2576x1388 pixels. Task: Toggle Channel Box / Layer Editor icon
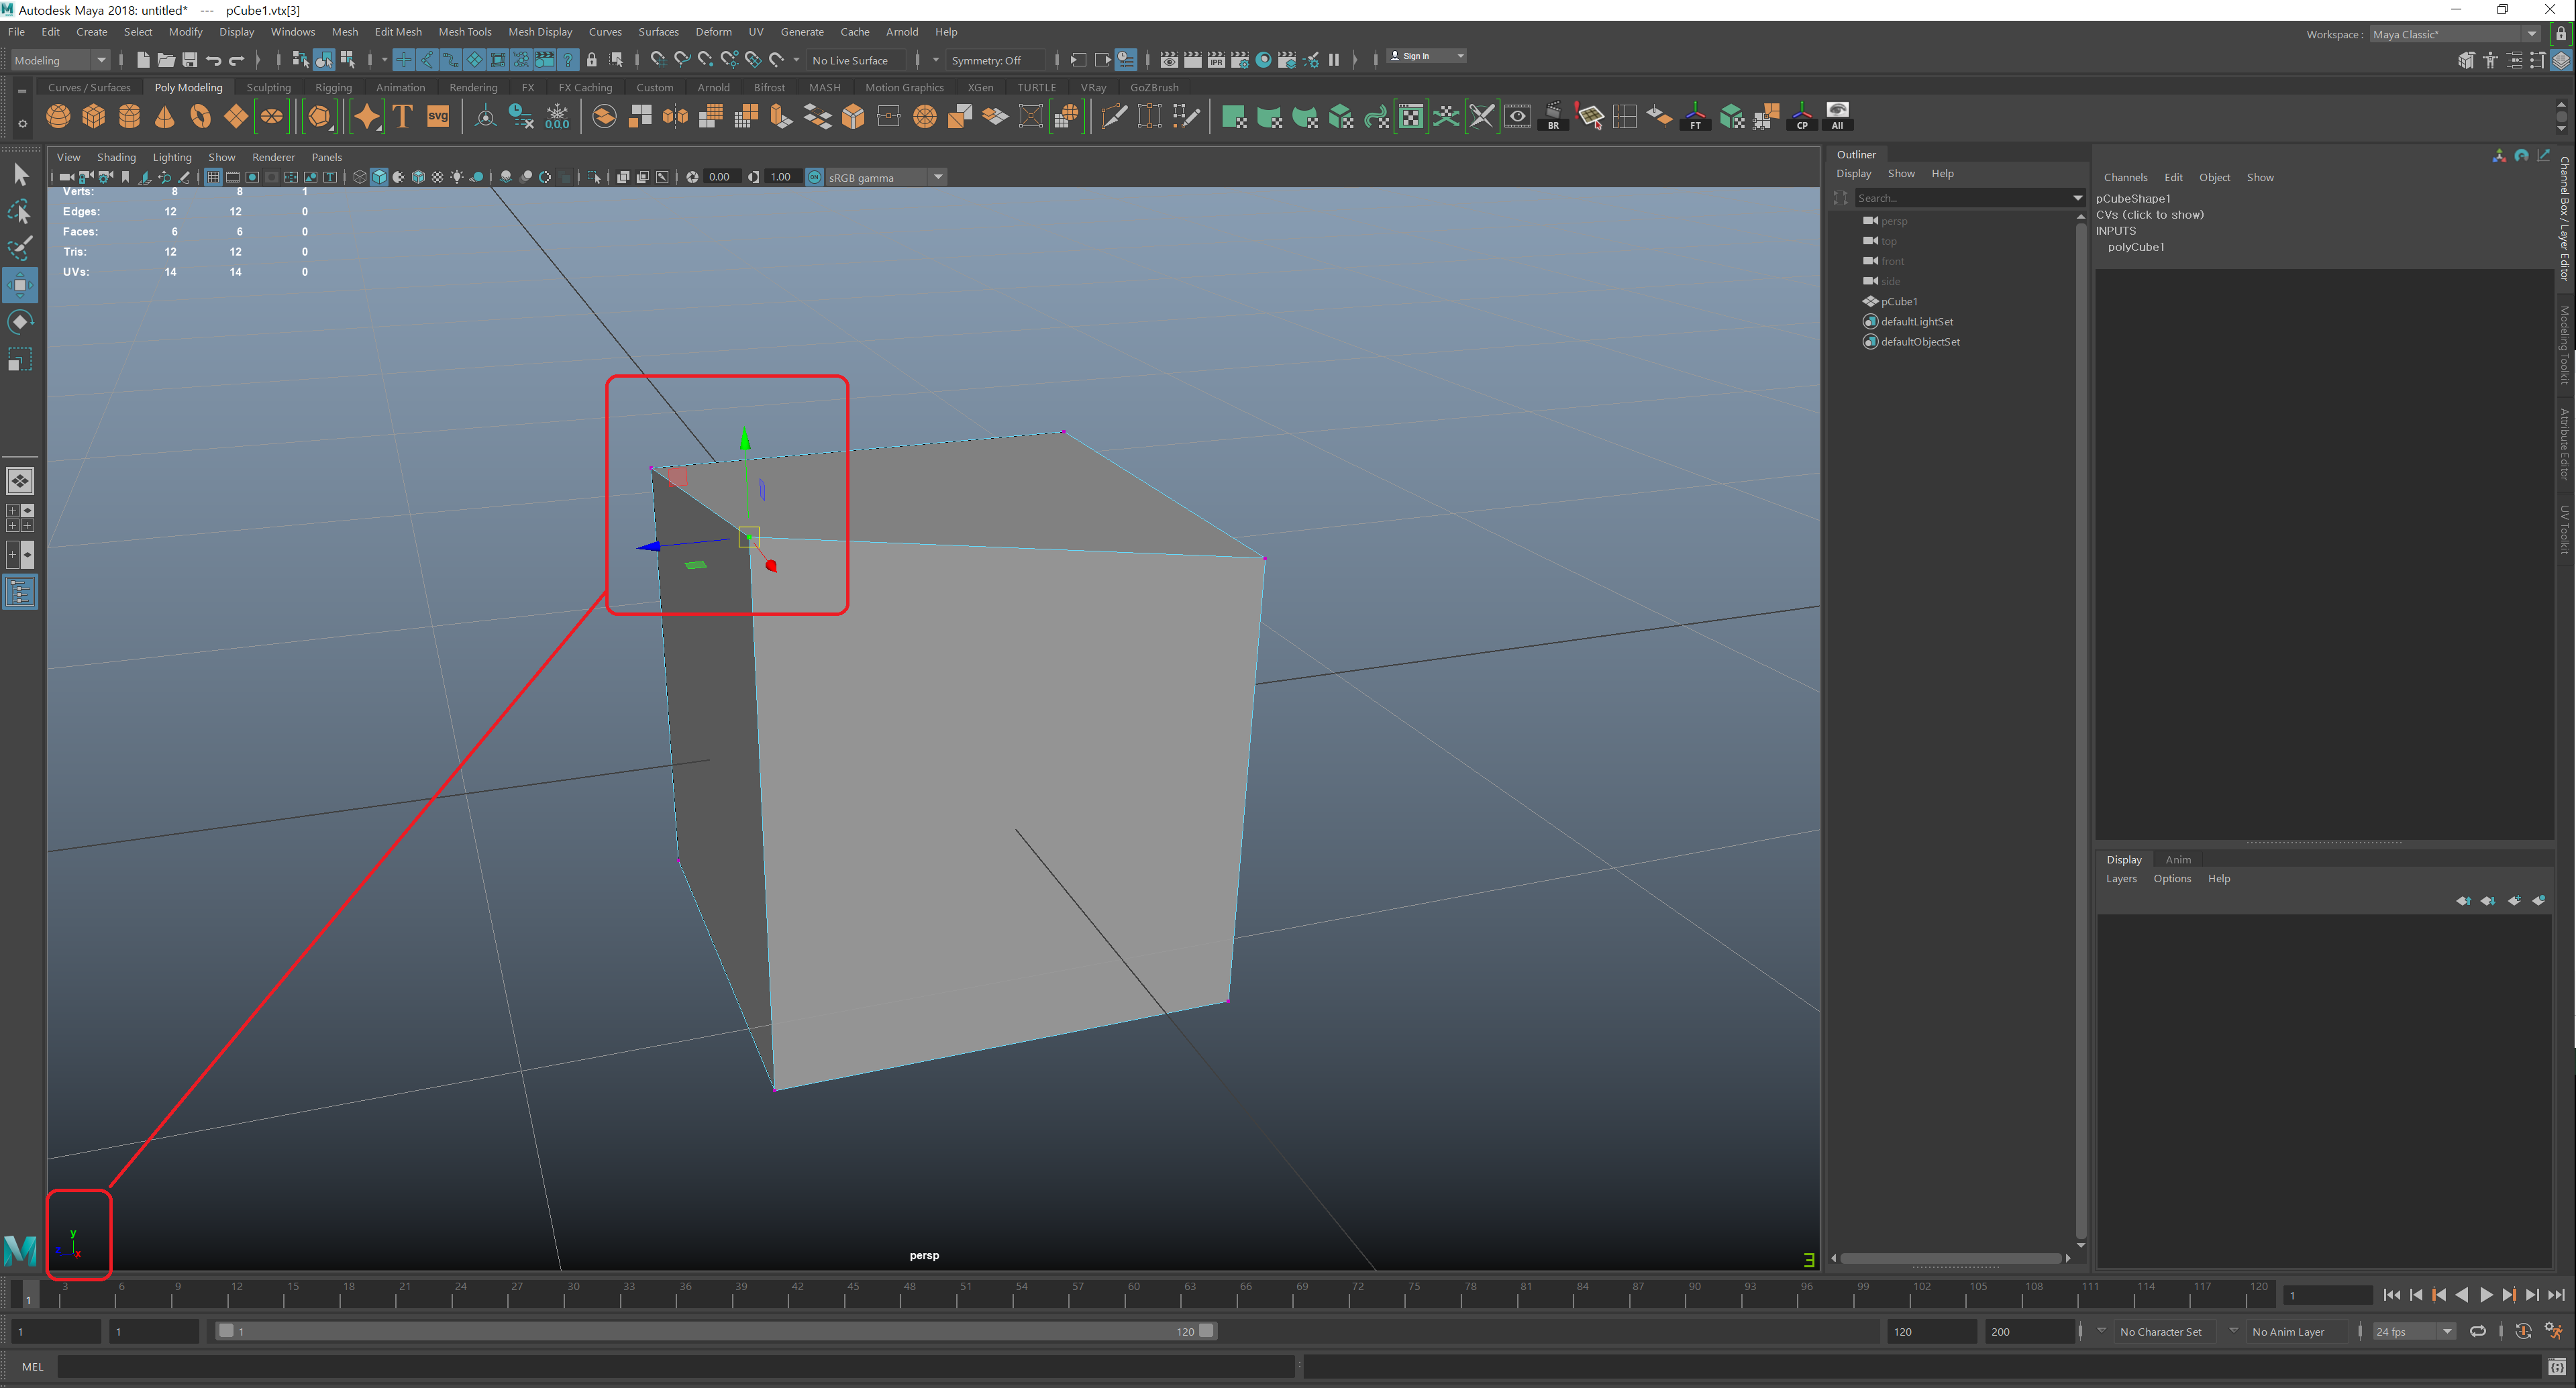(x=2561, y=60)
